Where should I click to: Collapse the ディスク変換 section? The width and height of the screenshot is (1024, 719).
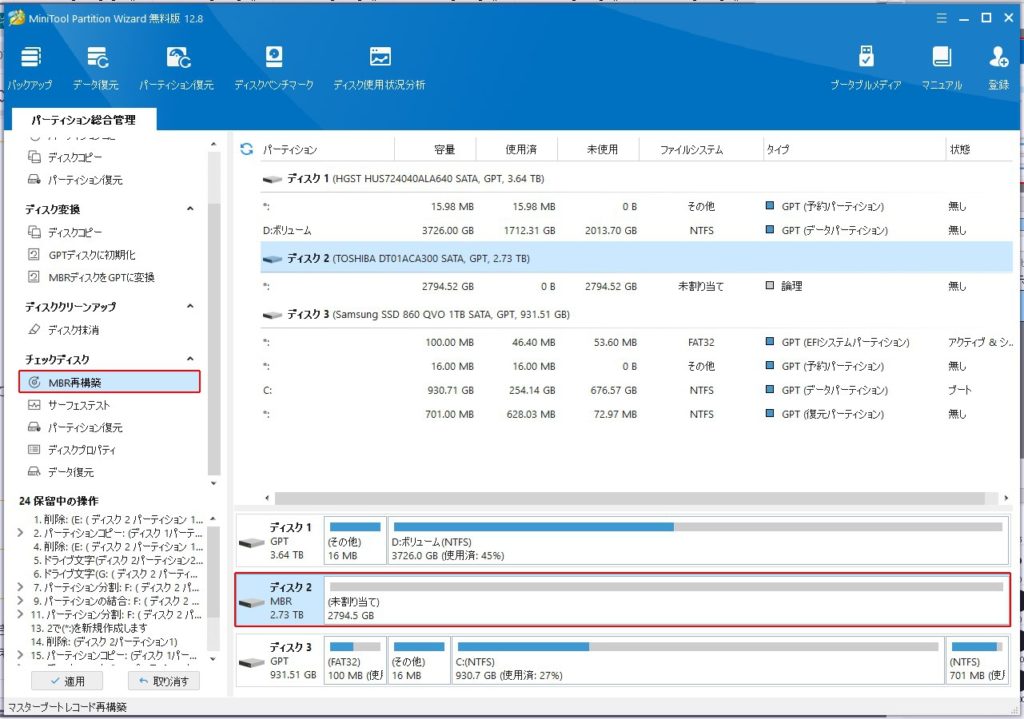click(x=190, y=210)
